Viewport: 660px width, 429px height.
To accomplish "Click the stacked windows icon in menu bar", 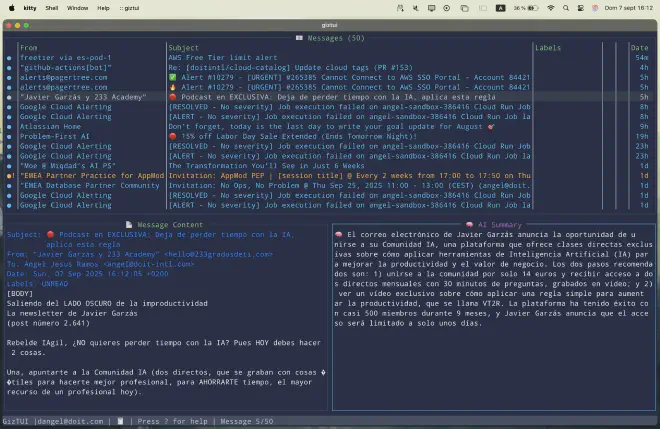I will [x=464, y=8].
